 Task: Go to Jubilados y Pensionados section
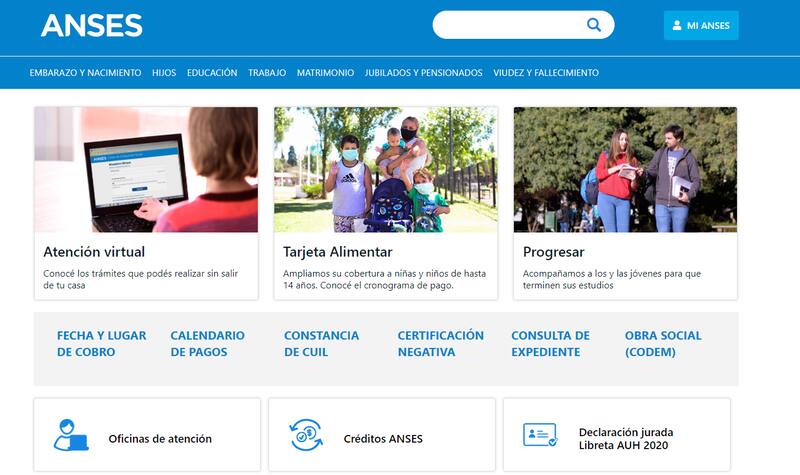point(423,73)
